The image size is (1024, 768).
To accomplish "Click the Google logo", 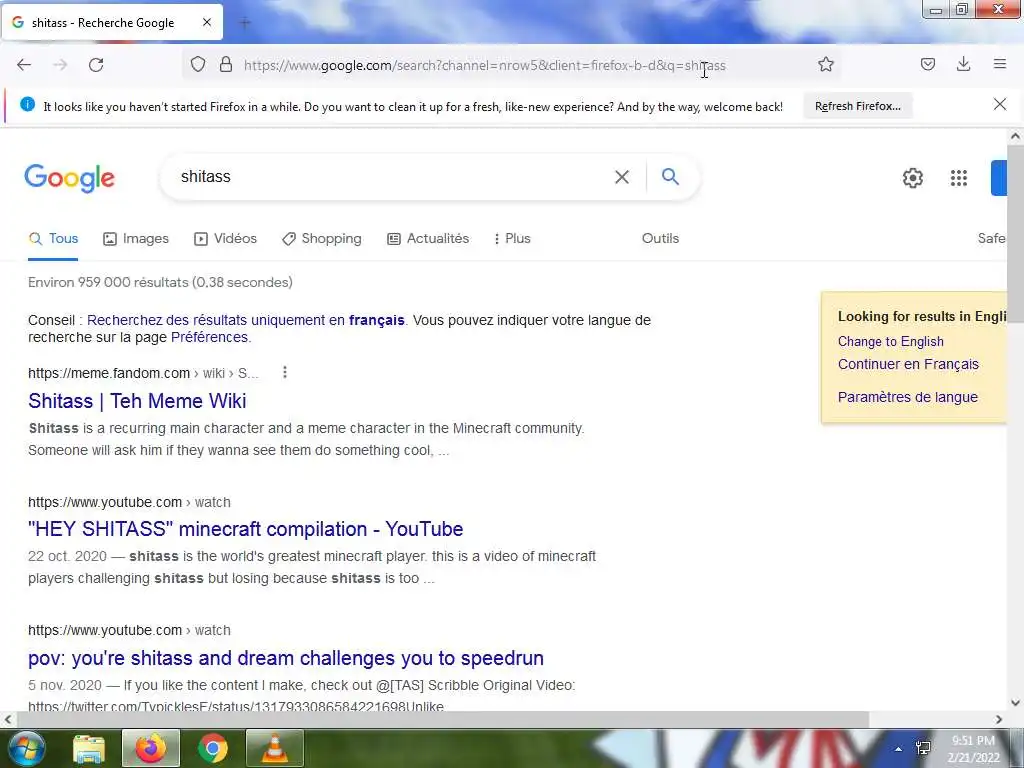I will (x=69, y=178).
